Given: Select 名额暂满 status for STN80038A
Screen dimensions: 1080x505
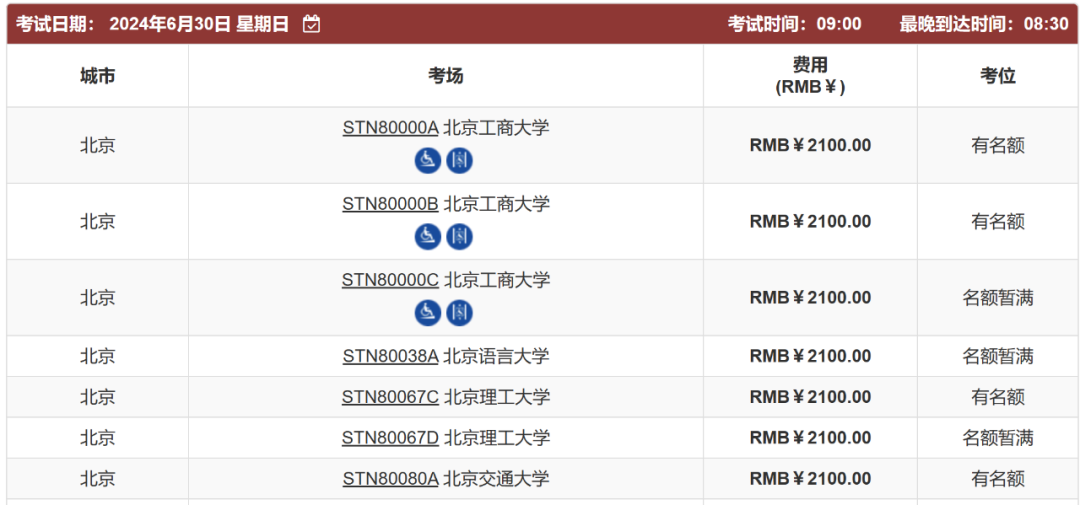Looking at the screenshot, I should (x=998, y=356).
